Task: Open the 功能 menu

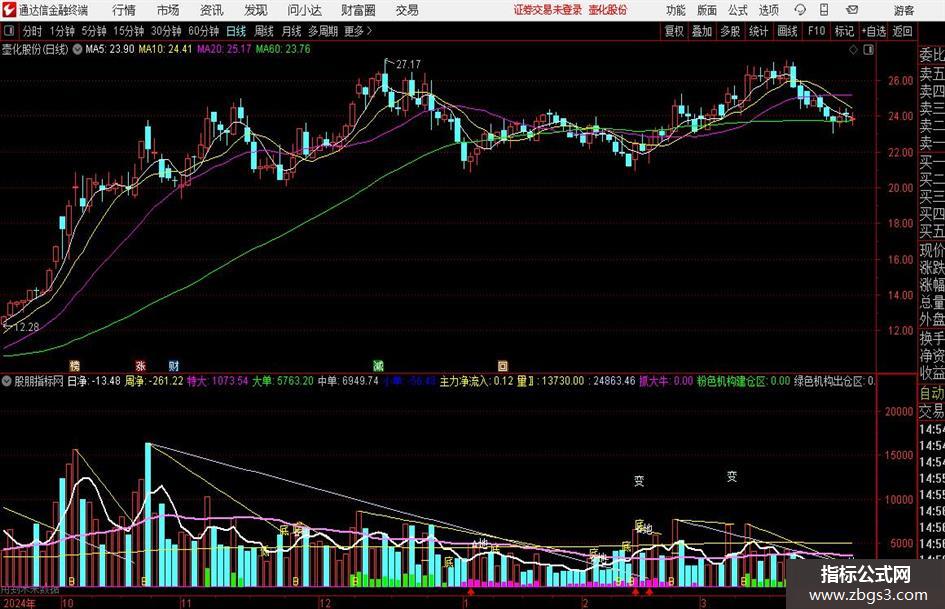Action: [676, 10]
